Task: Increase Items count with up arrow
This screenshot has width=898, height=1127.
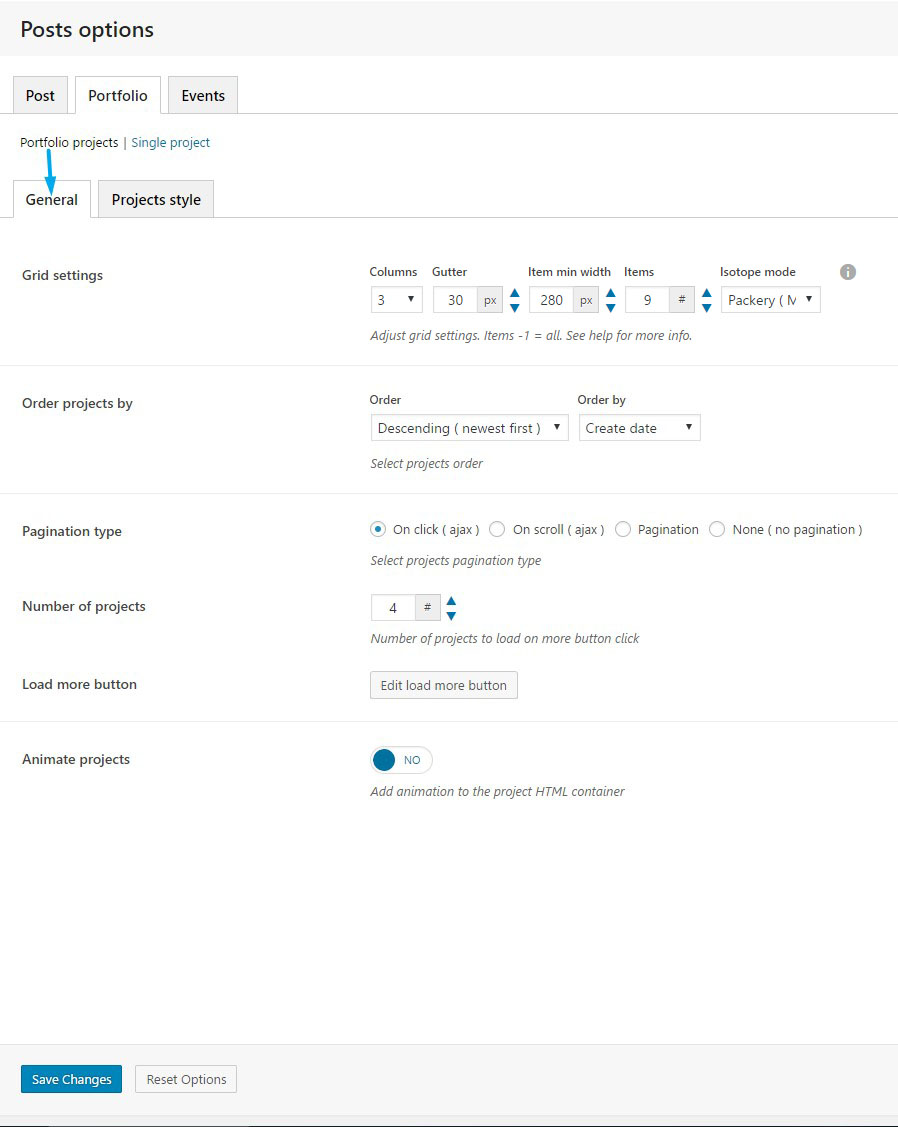Action: point(707,294)
